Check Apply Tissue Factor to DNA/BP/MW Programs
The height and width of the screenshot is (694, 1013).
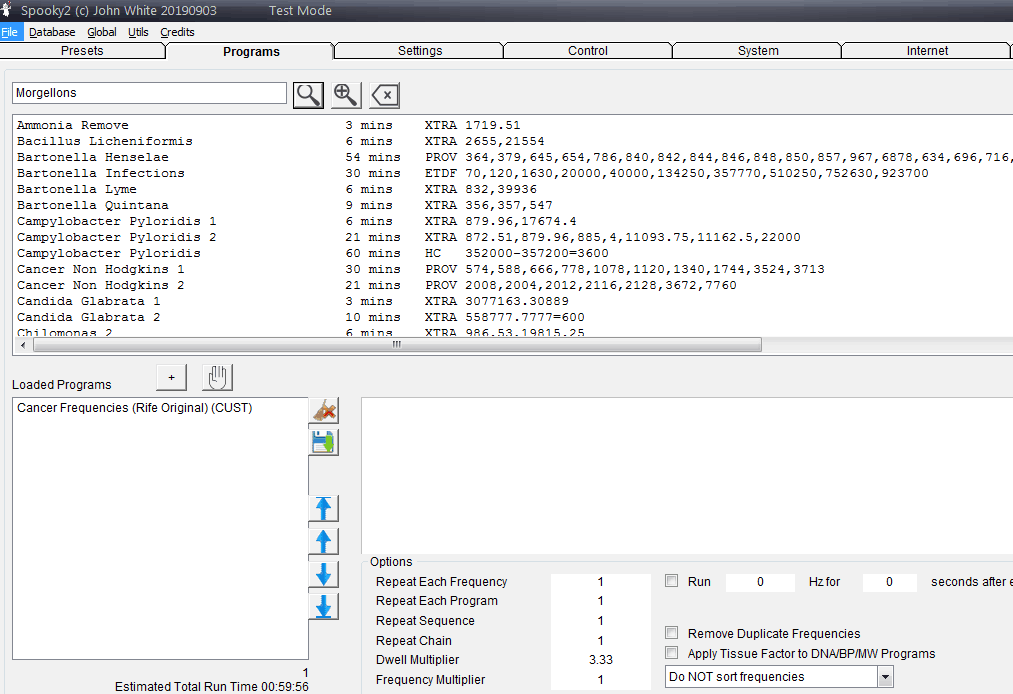point(672,653)
